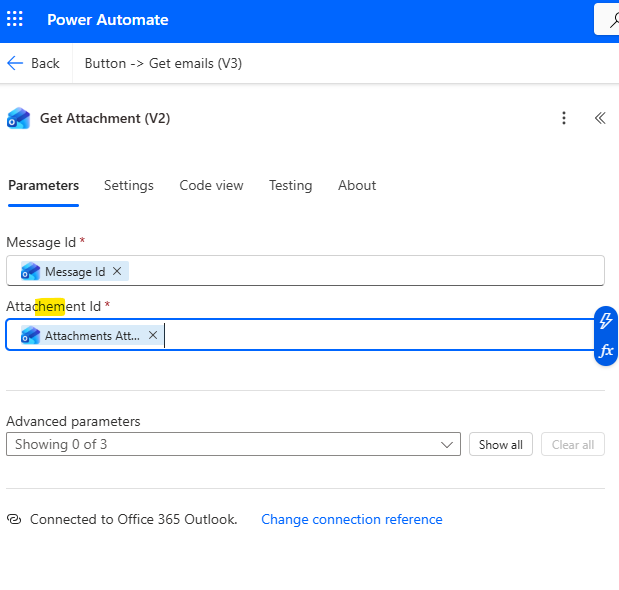The image size is (619, 590).
Task: Select the Attachments Att... token
Action: [92, 335]
